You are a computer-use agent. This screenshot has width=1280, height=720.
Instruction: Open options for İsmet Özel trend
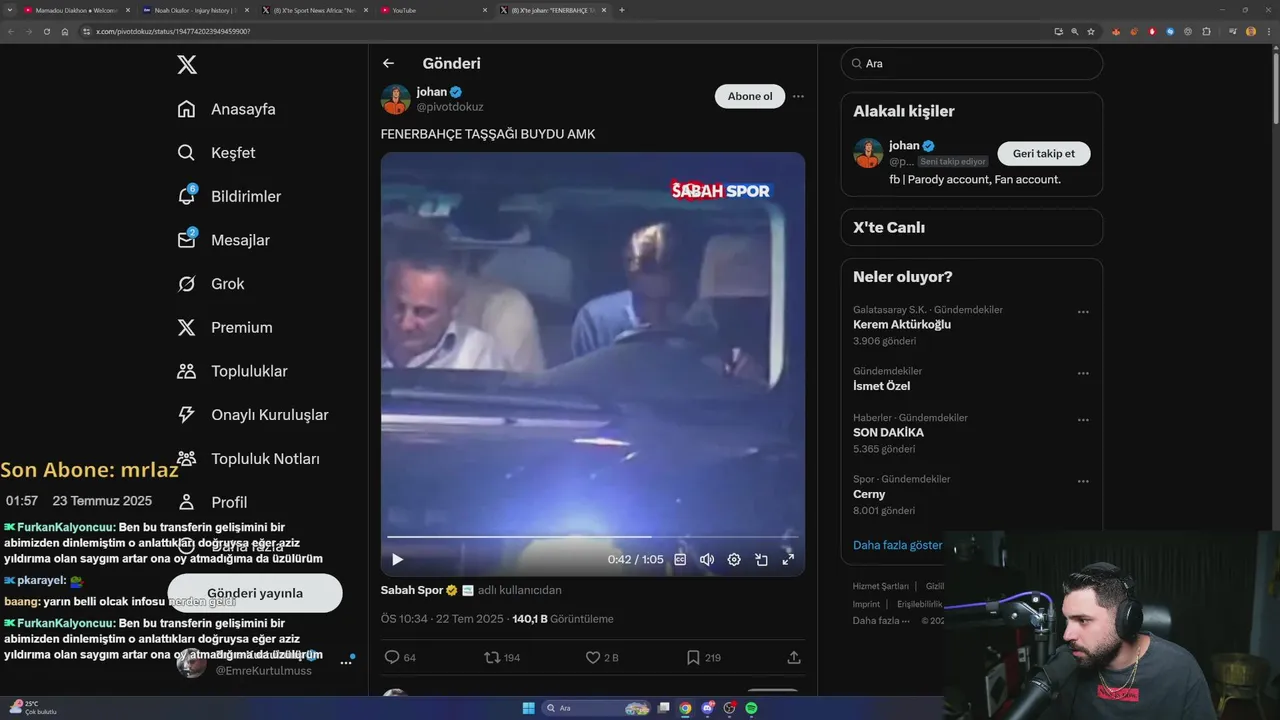click(x=1083, y=373)
